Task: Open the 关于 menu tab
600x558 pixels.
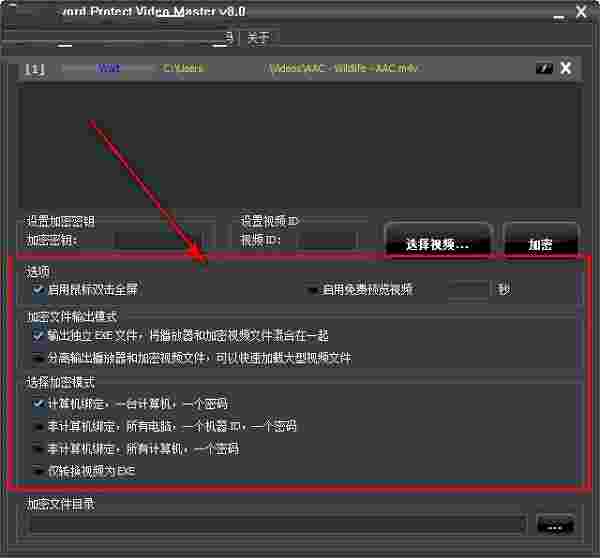Action: tap(258, 38)
